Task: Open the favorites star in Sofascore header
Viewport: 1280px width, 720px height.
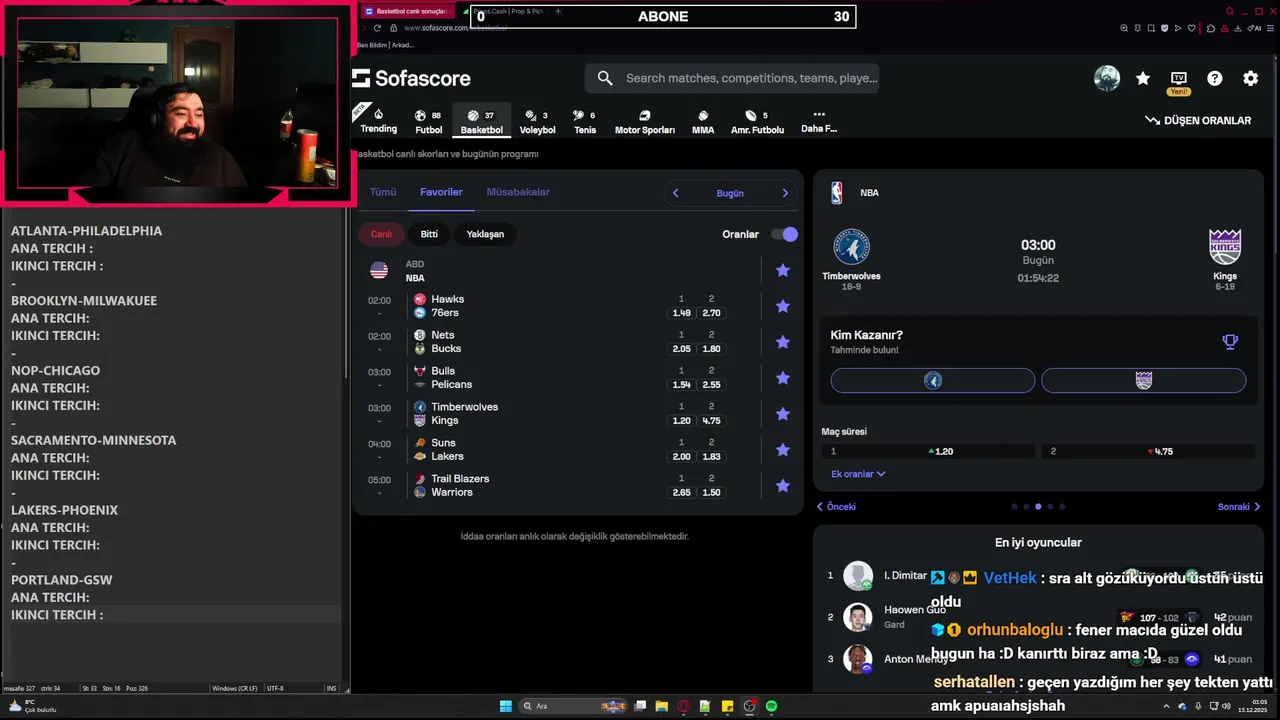Action: point(1143,78)
